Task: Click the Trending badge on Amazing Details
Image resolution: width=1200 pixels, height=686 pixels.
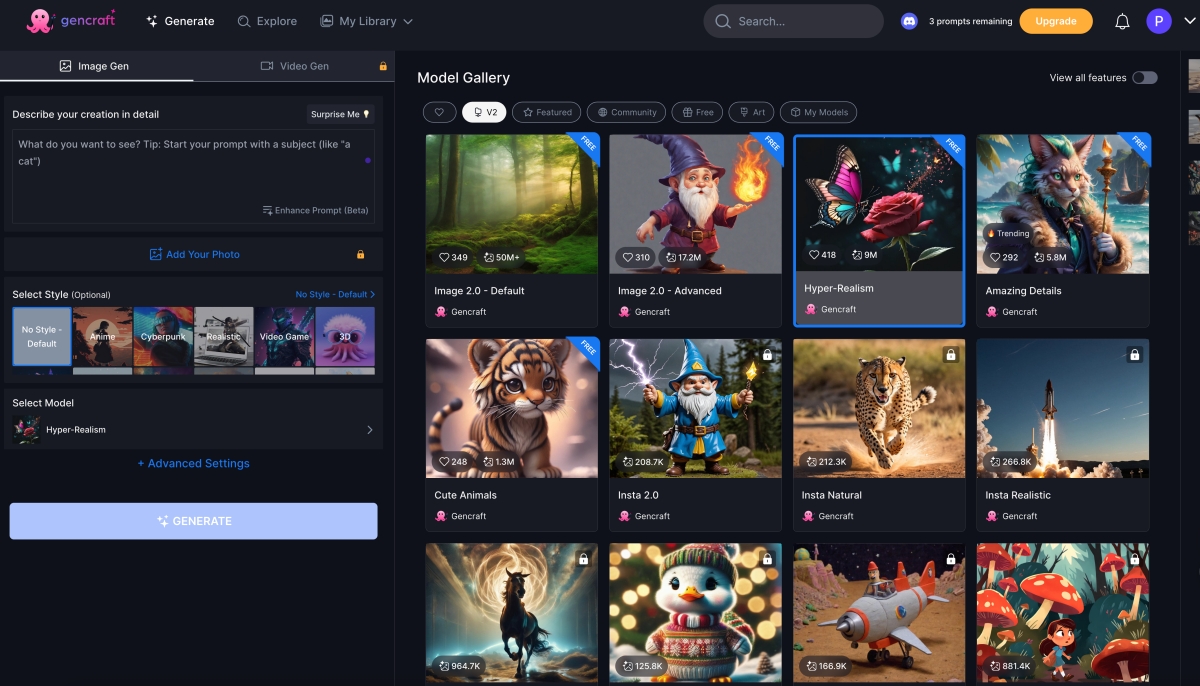Action: [x=1008, y=233]
